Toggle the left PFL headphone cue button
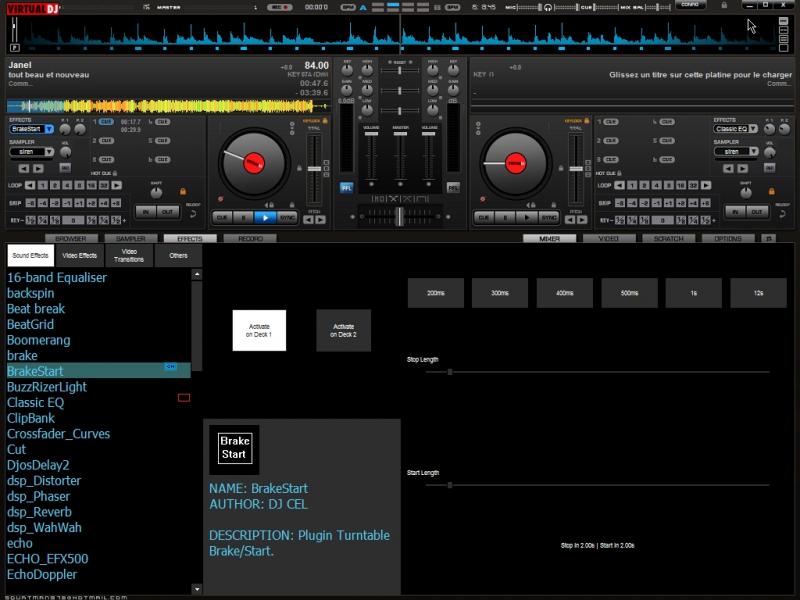 pyautogui.click(x=347, y=187)
